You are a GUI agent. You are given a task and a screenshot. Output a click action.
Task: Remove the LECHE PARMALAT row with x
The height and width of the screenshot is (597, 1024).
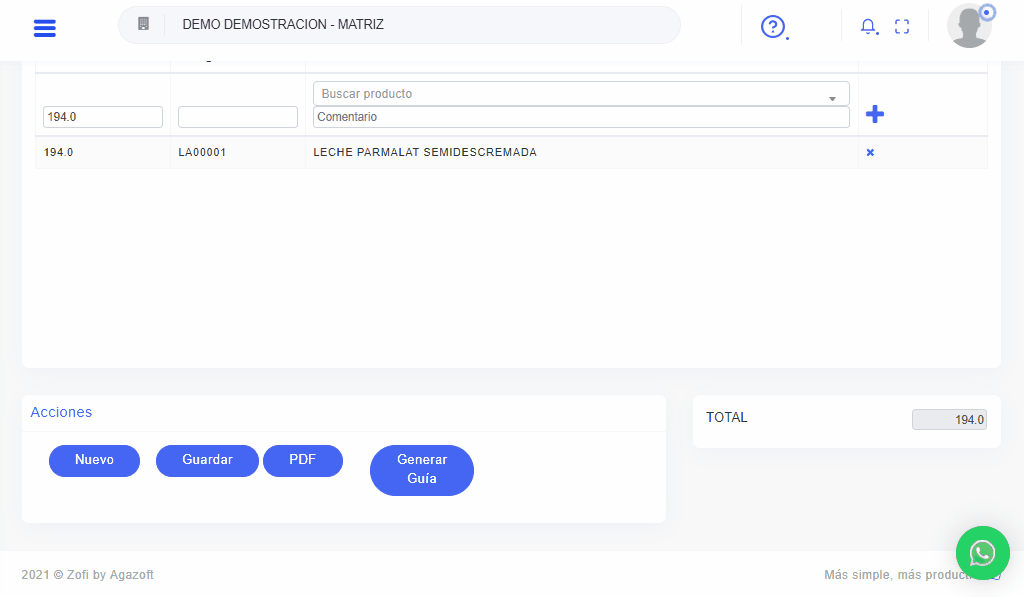(x=870, y=153)
